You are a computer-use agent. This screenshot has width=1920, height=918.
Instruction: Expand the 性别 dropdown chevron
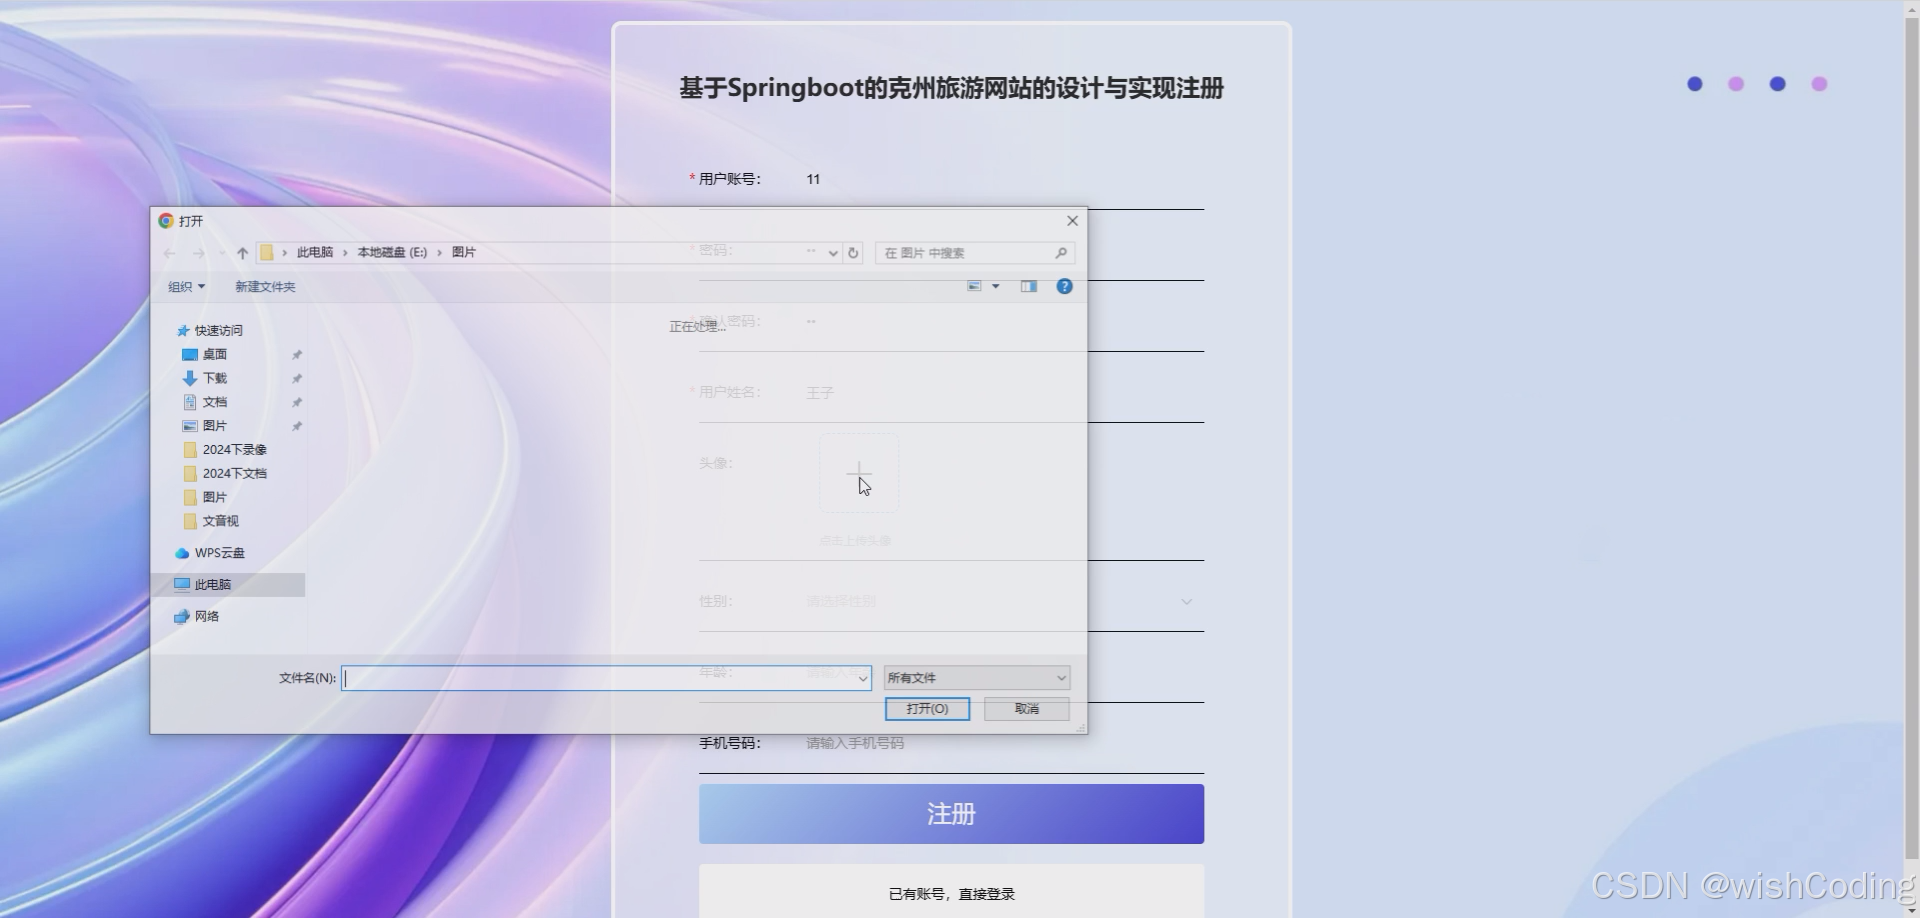click(x=1186, y=602)
